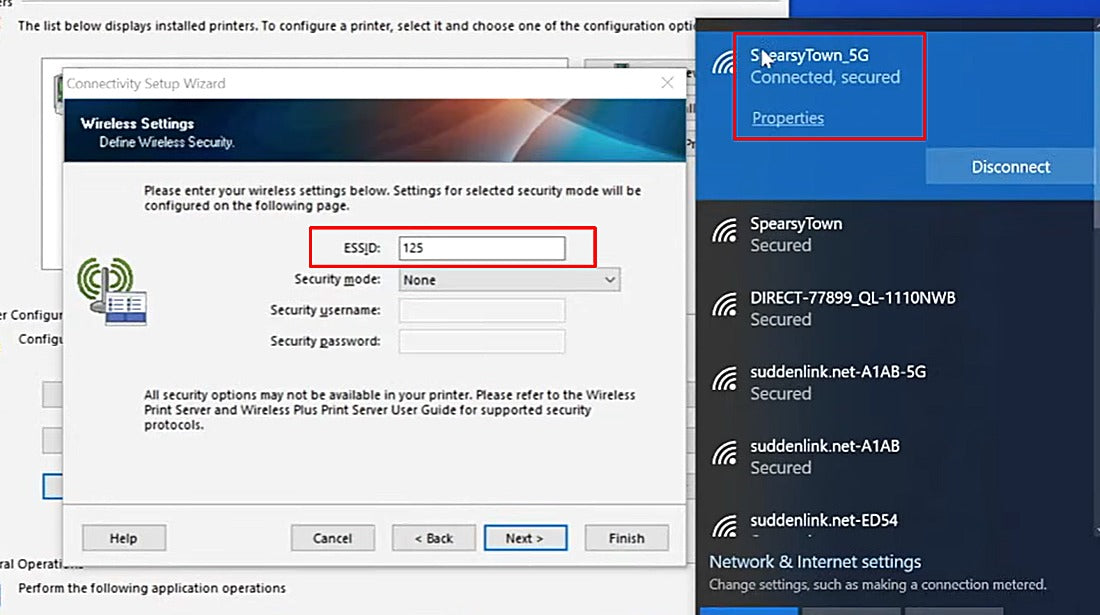Image resolution: width=1100 pixels, height=615 pixels.
Task: Close the Connectivity Setup Wizard window
Action: click(x=667, y=83)
